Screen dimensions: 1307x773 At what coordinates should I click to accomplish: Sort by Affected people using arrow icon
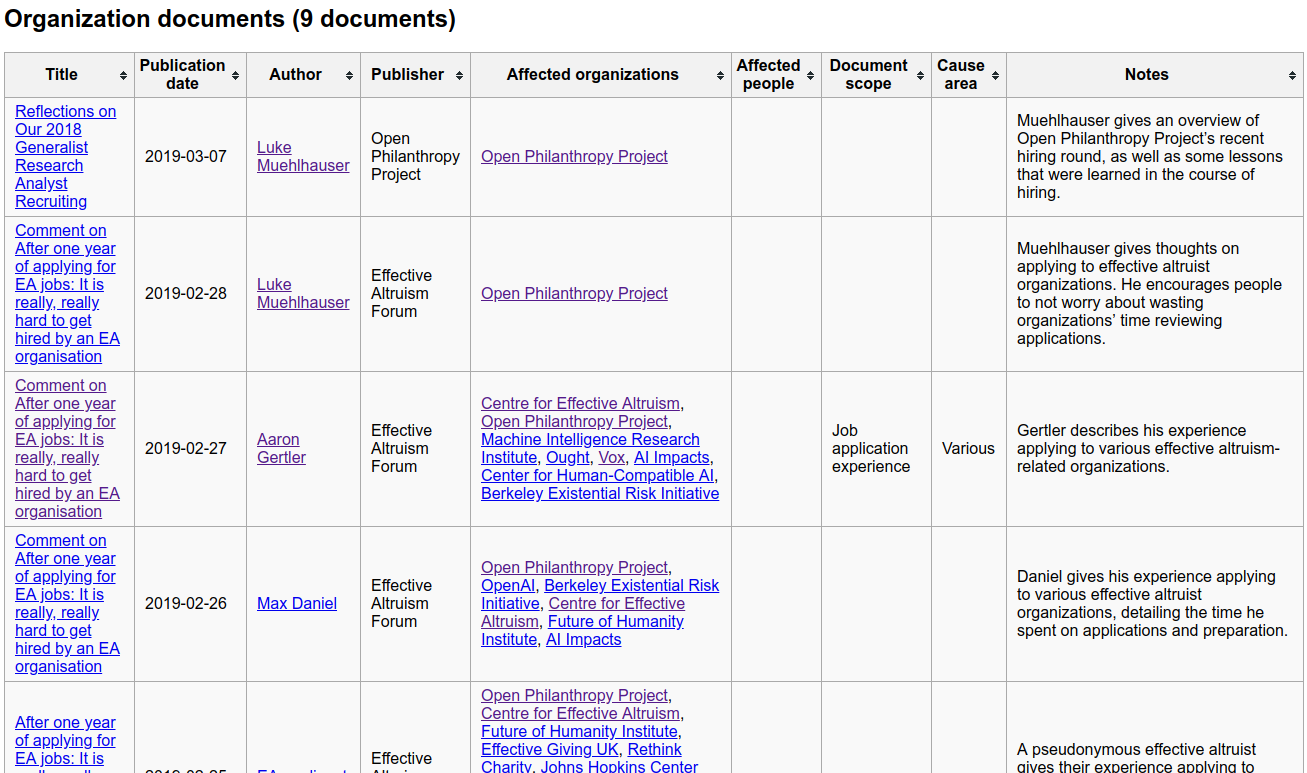[x=810, y=75]
